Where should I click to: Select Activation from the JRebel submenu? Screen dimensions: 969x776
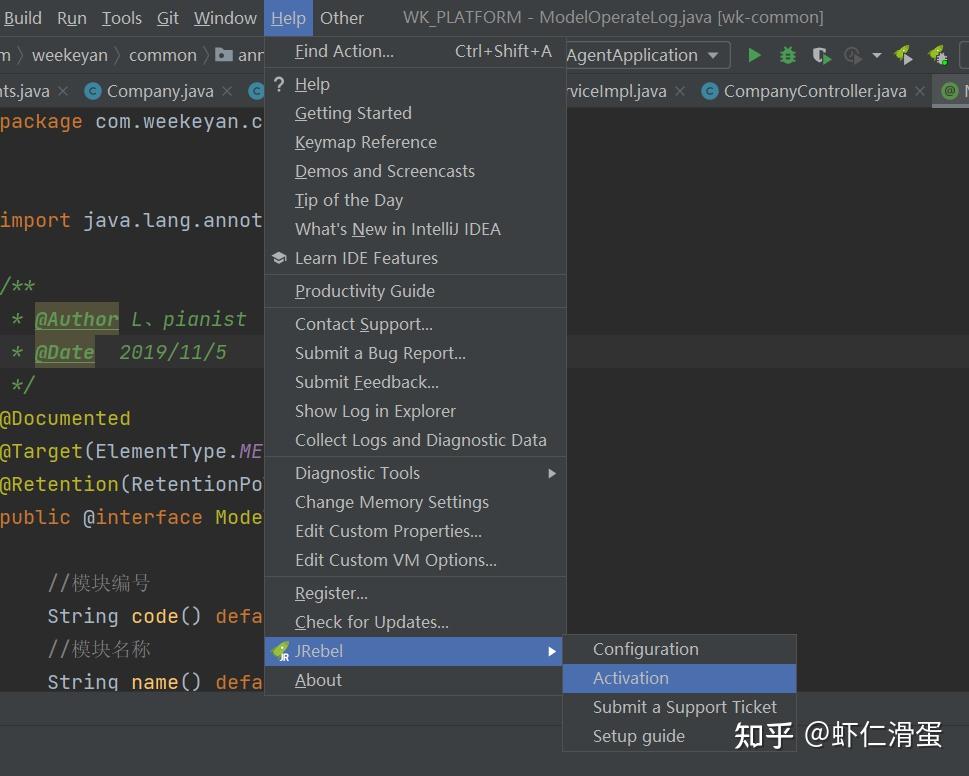click(631, 678)
